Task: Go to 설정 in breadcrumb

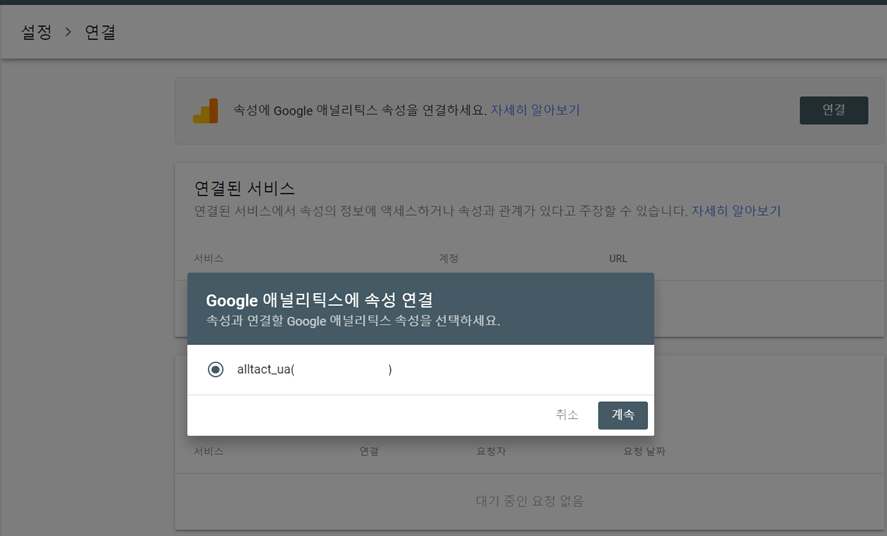Action: [x=36, y=32]
